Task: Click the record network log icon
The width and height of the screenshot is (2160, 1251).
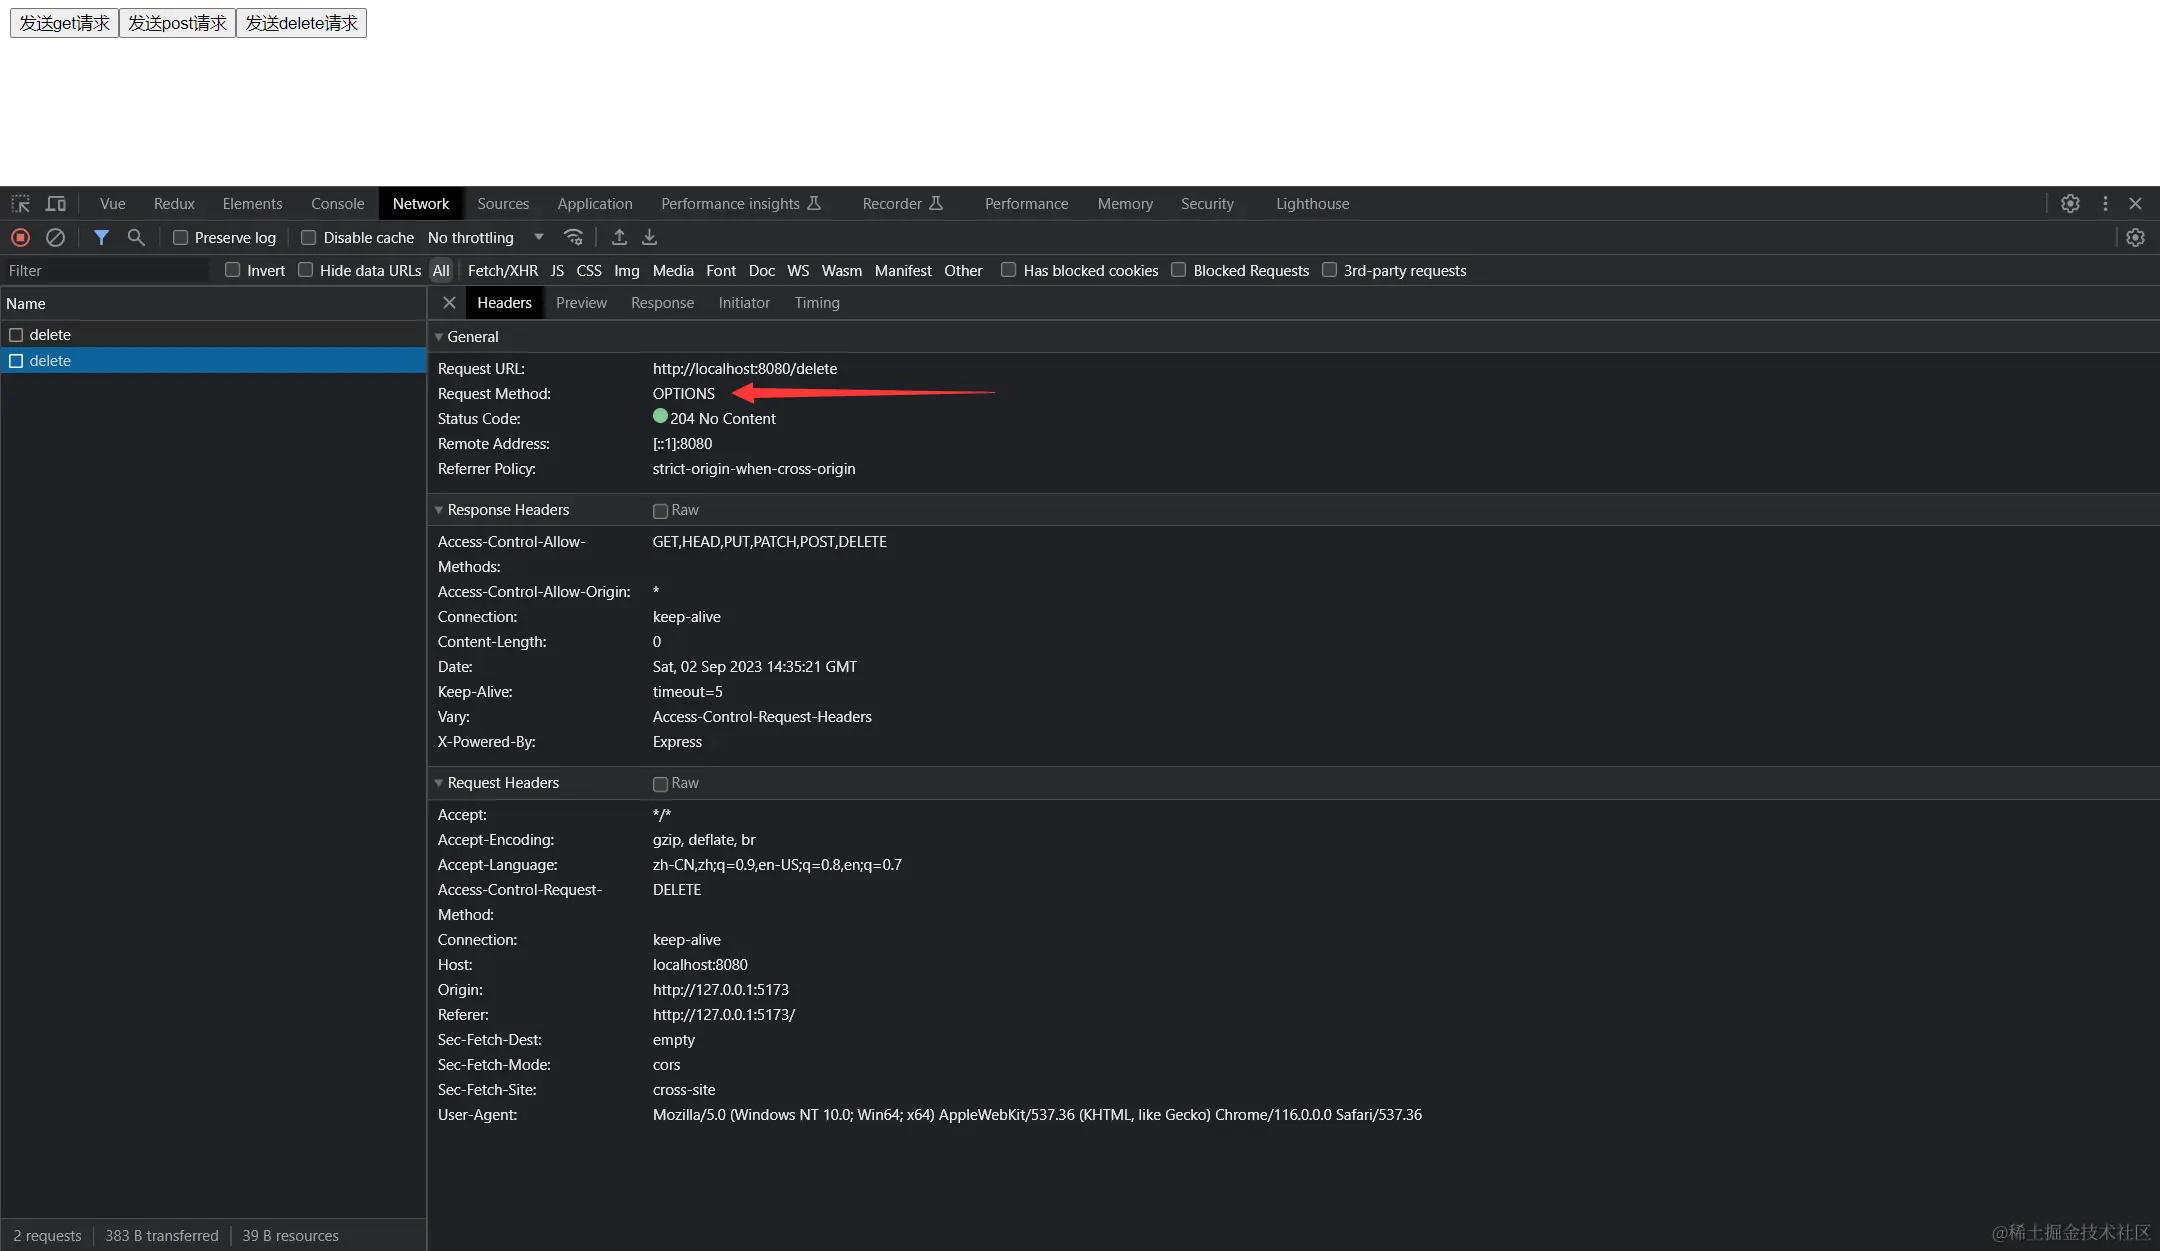Action: coord(20,238)
